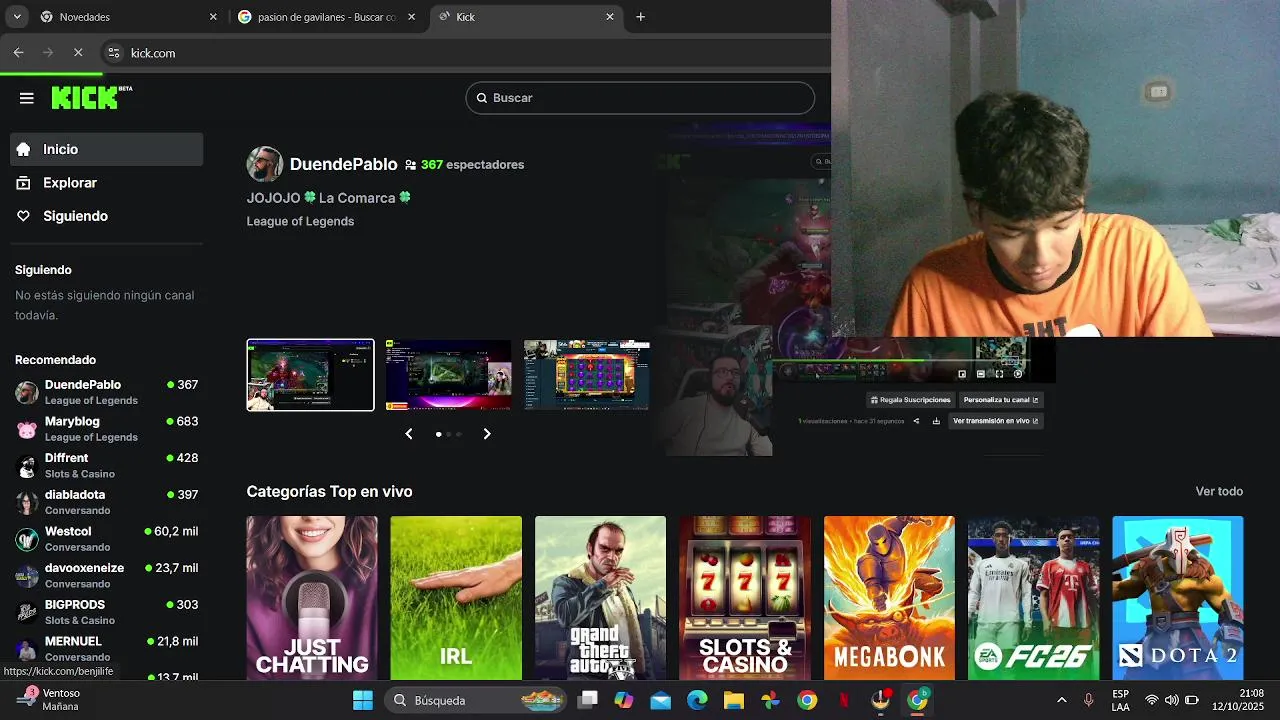Click the microphone tray icon
The width and height of the screenshot is (1280, 720).
(x=1089, y=700)
